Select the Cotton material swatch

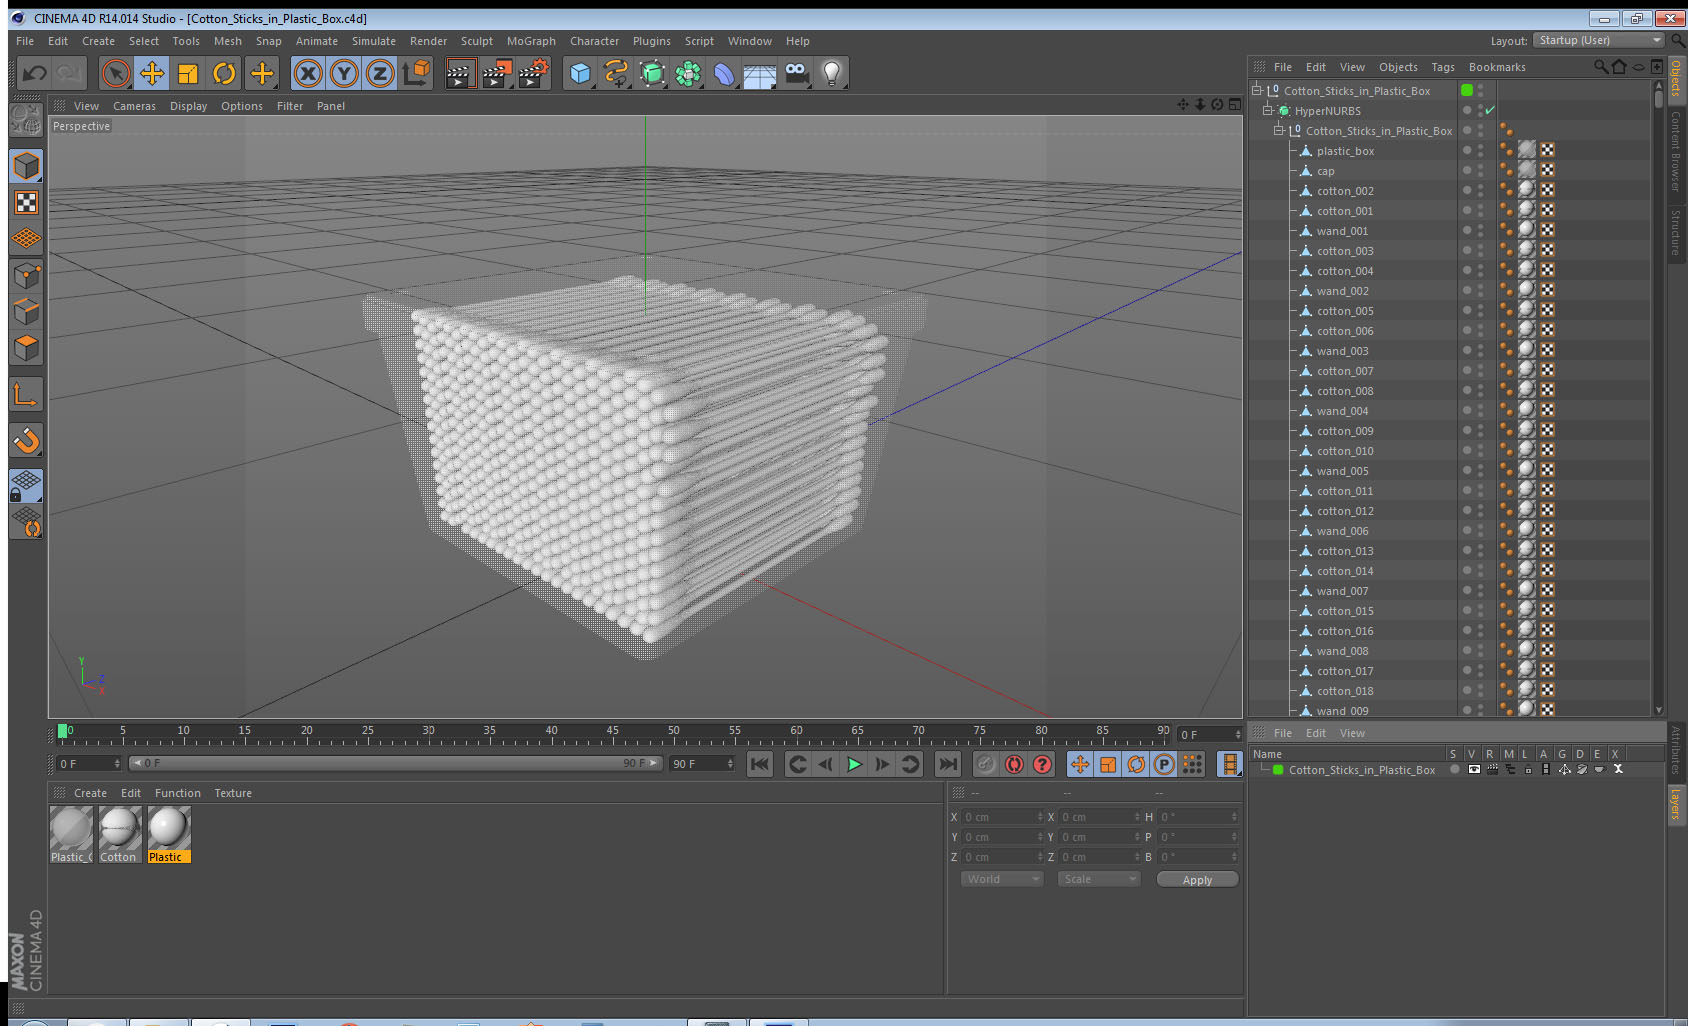tap(119, 834)
